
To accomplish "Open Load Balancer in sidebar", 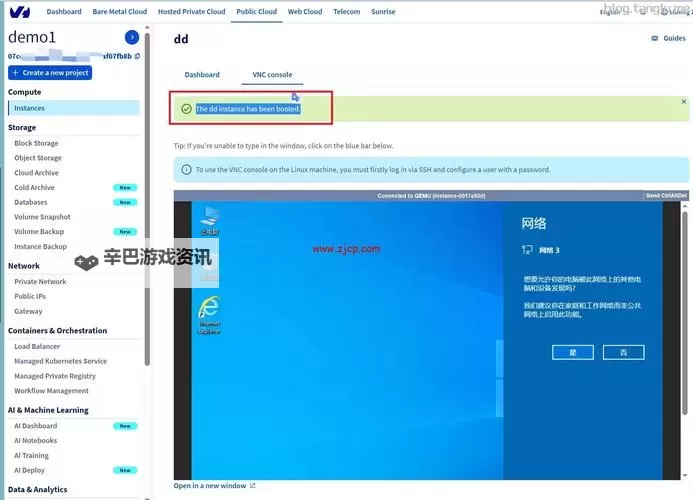I will pyautogui.click(x=37, y=346).
